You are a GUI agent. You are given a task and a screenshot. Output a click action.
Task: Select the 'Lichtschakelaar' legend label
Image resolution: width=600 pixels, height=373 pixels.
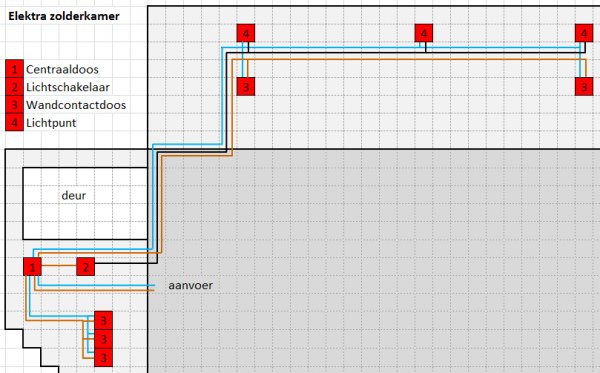[68, 87]
